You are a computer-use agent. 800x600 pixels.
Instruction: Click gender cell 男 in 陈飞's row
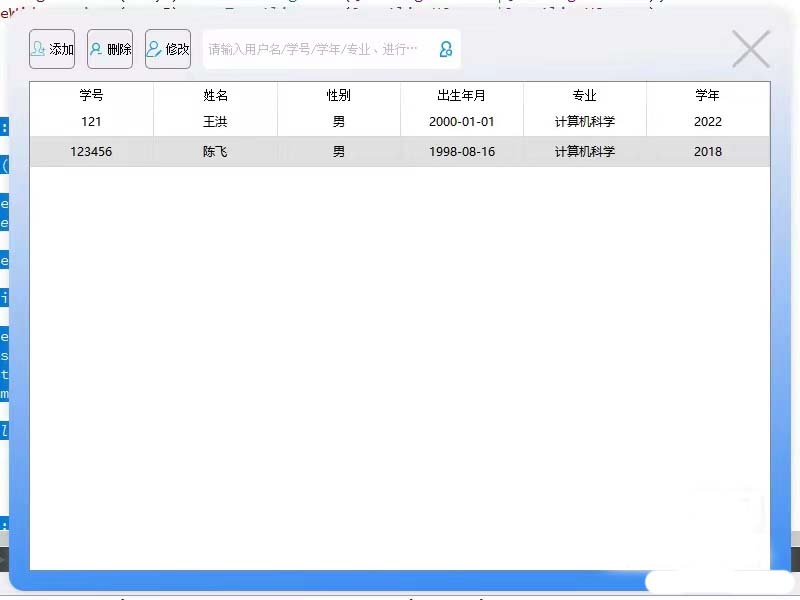click(339, 152)
